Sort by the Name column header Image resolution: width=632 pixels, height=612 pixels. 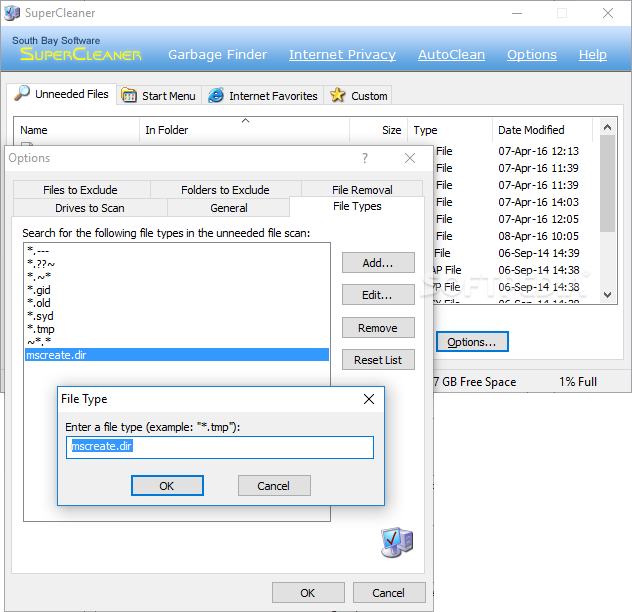coord(77,130)
